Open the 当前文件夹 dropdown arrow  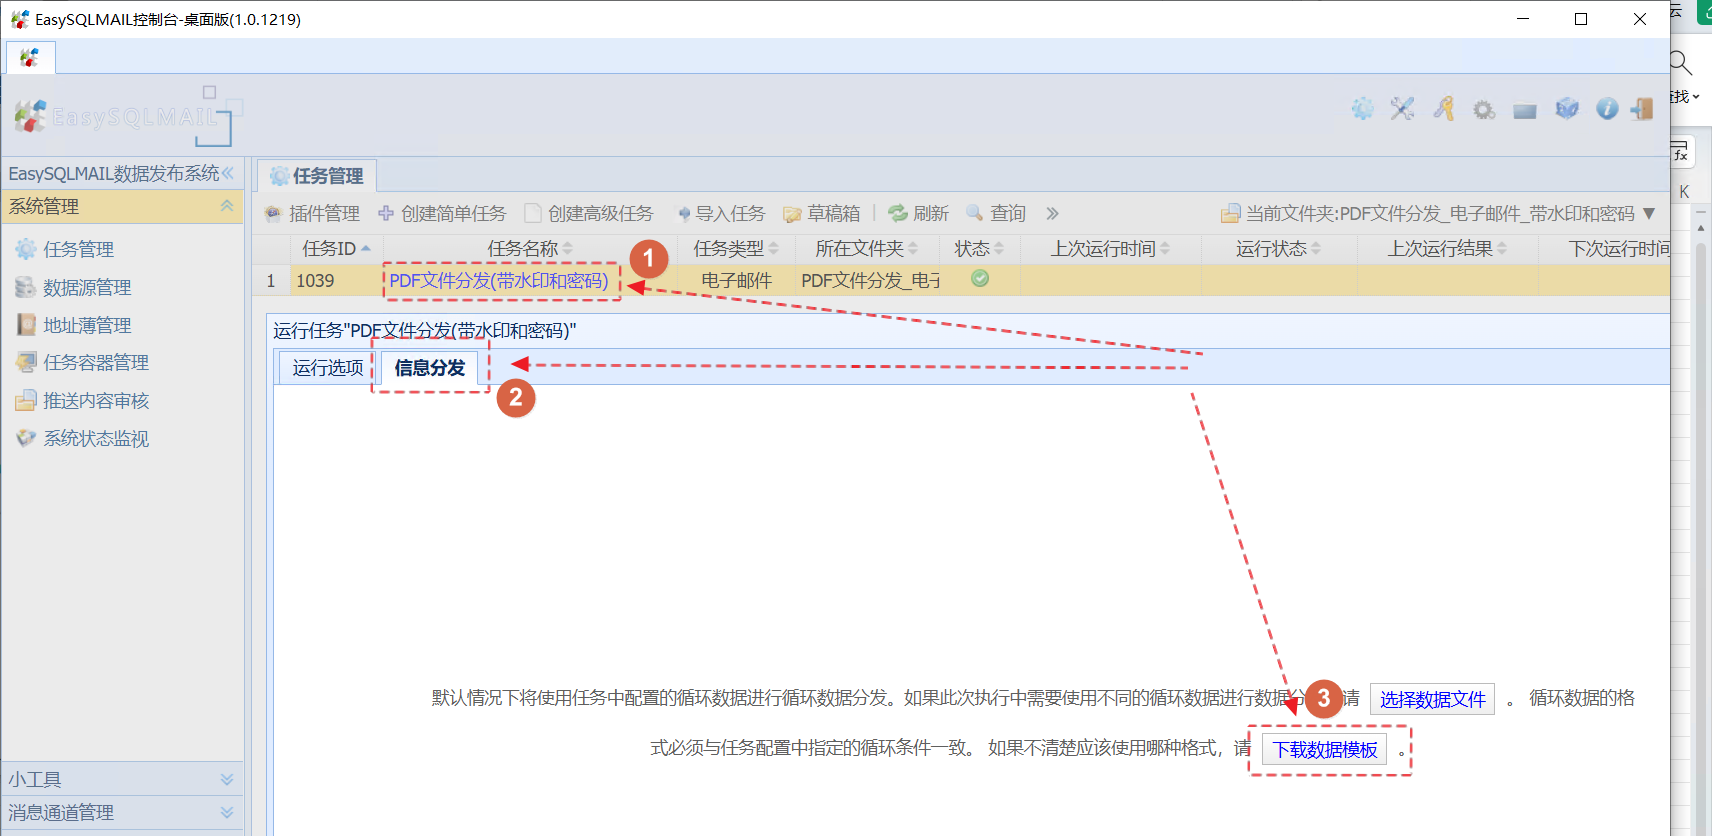click(x=1649, y=213)
